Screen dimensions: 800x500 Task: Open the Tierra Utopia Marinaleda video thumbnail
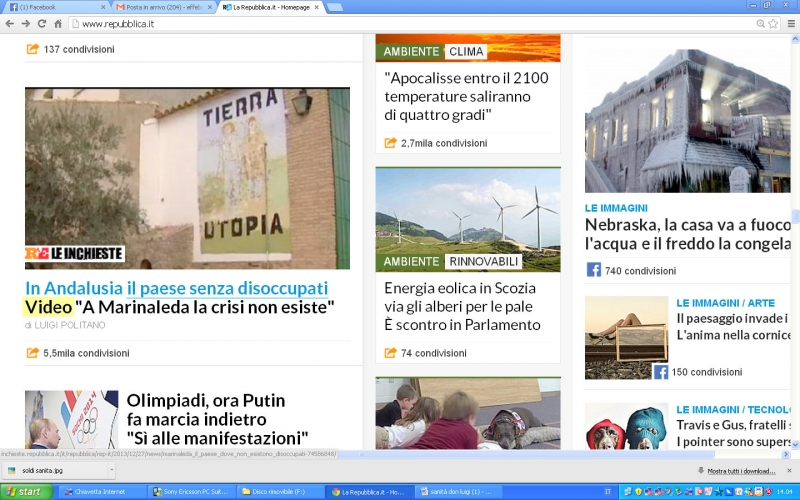coord(187,178)
